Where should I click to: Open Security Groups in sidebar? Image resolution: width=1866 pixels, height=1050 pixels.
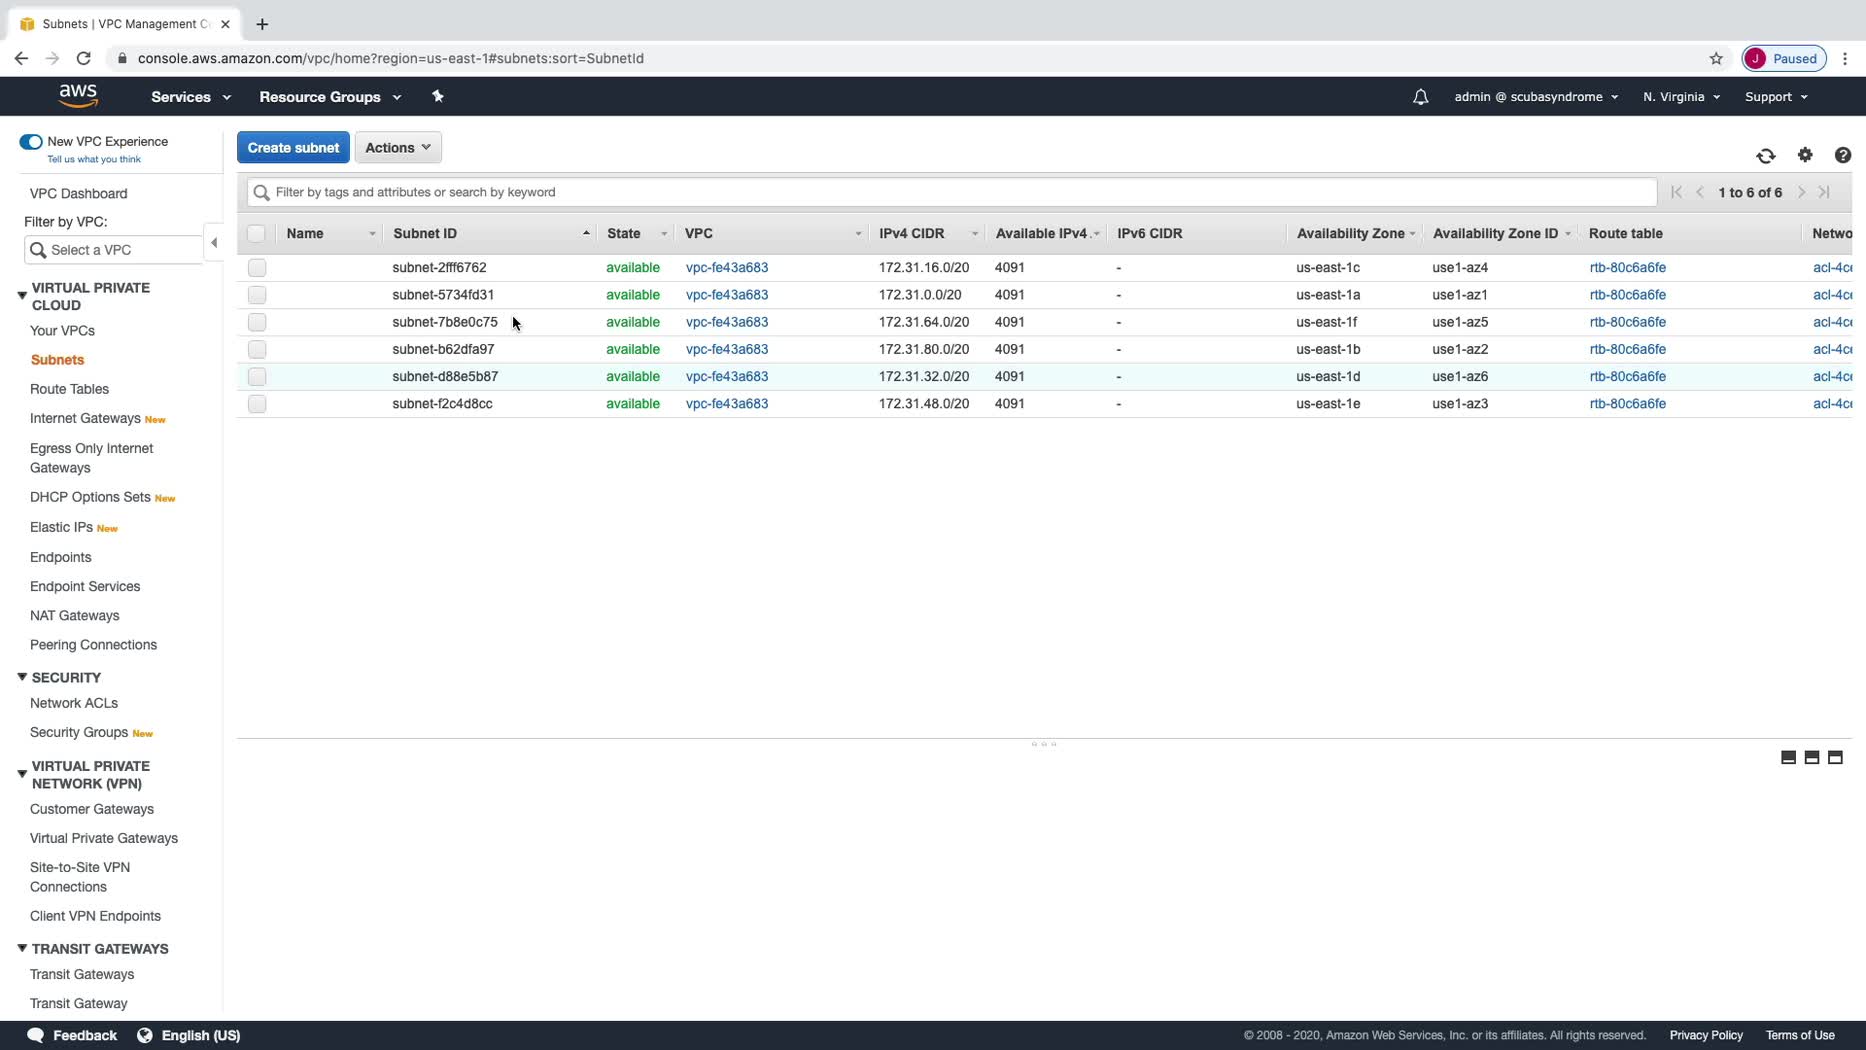coord(79,732)
